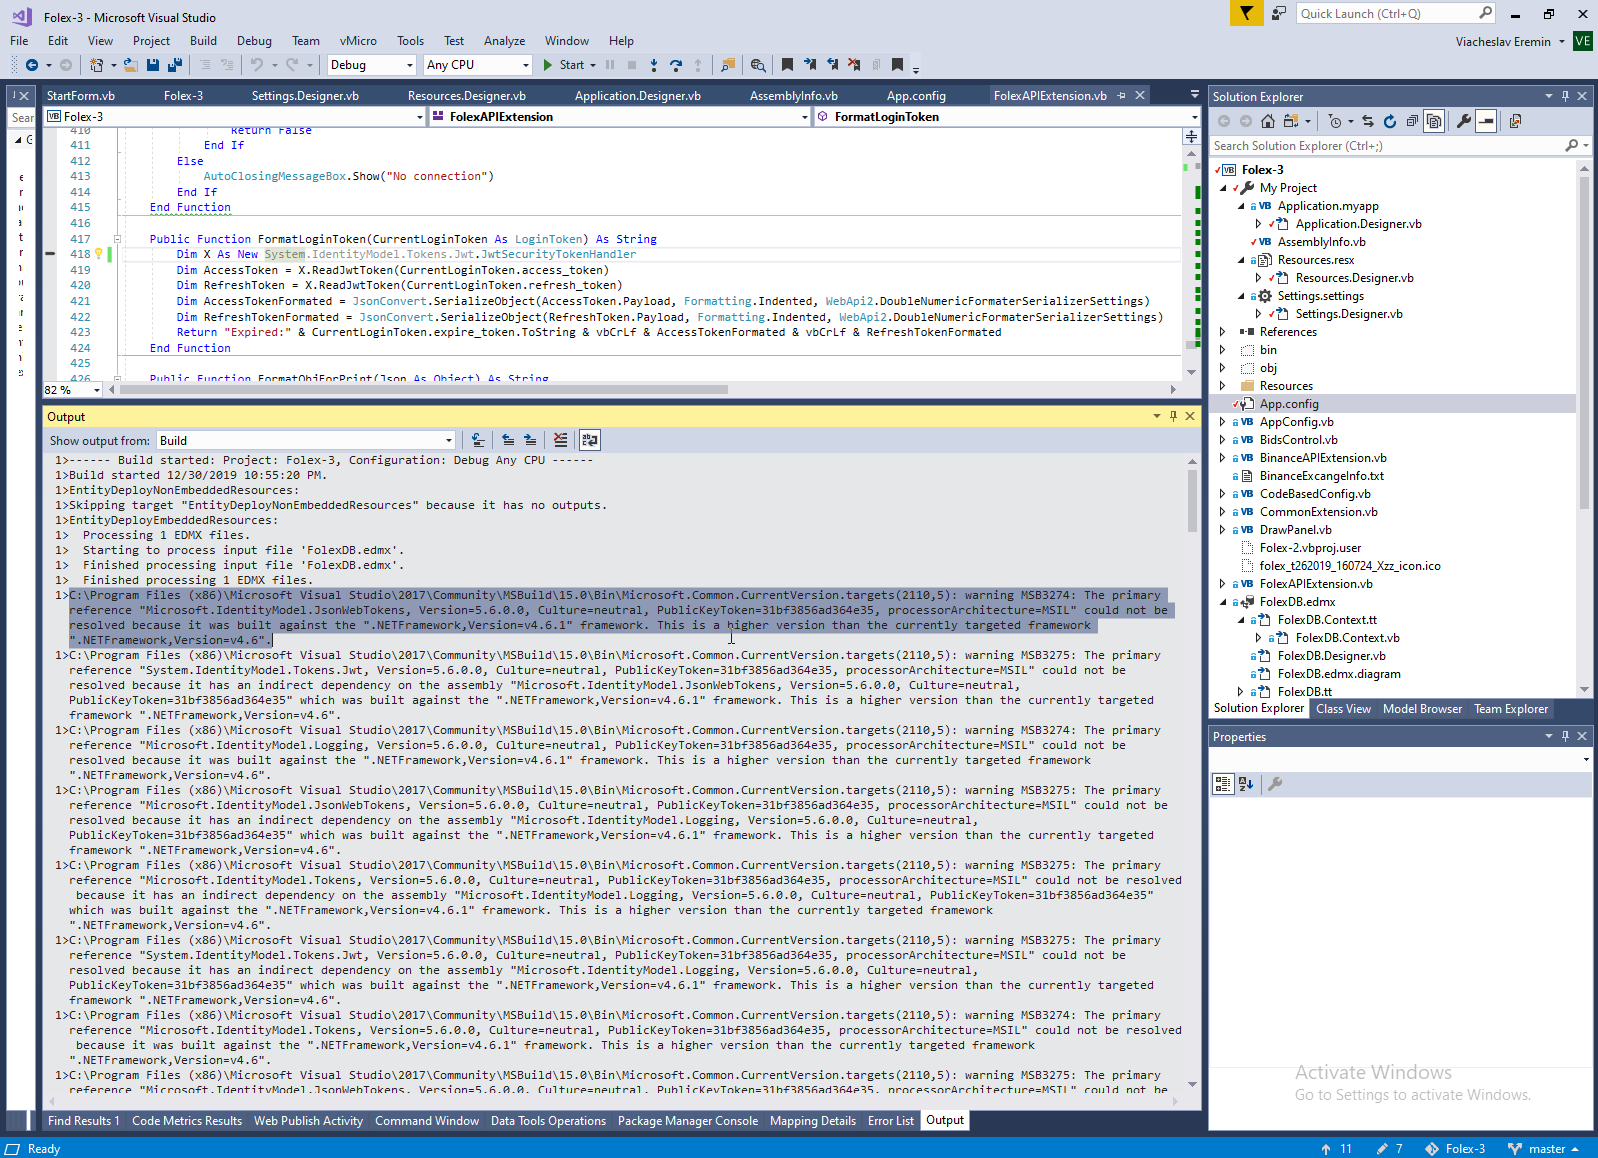The width and height of the screenshot is (1598, 1158).
Task: Click the editor horizontal scrollbar thumb
Action: pyautogui.click(x=423, y=389)
